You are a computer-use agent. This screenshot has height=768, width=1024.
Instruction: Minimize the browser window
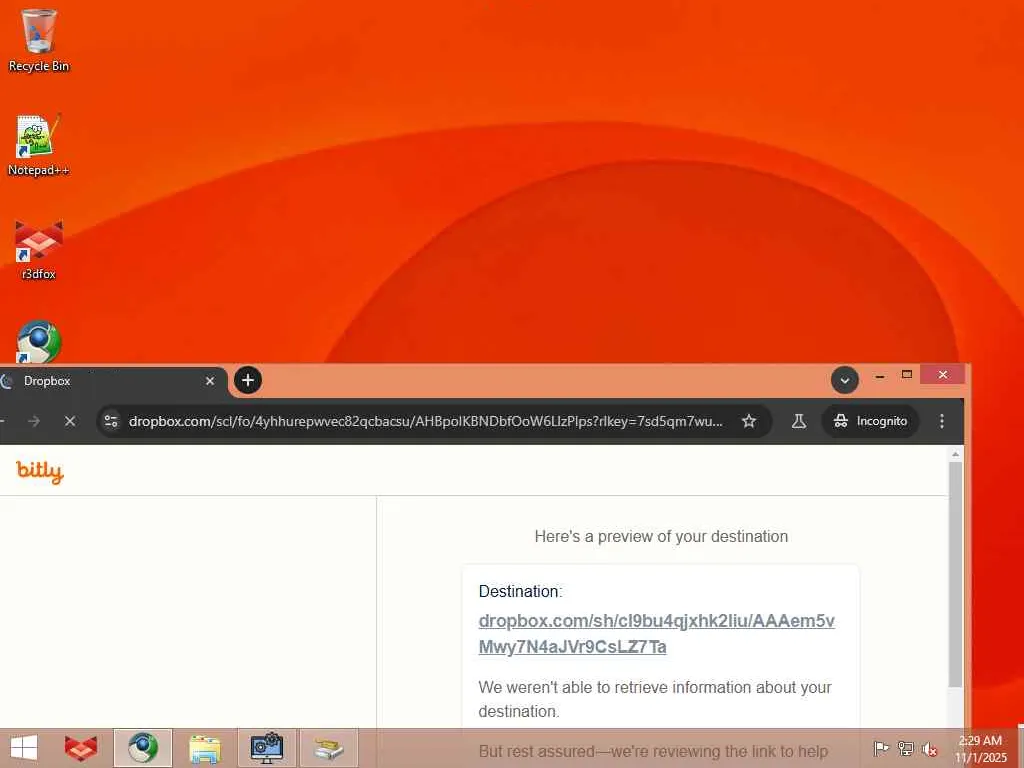[880, 375]
